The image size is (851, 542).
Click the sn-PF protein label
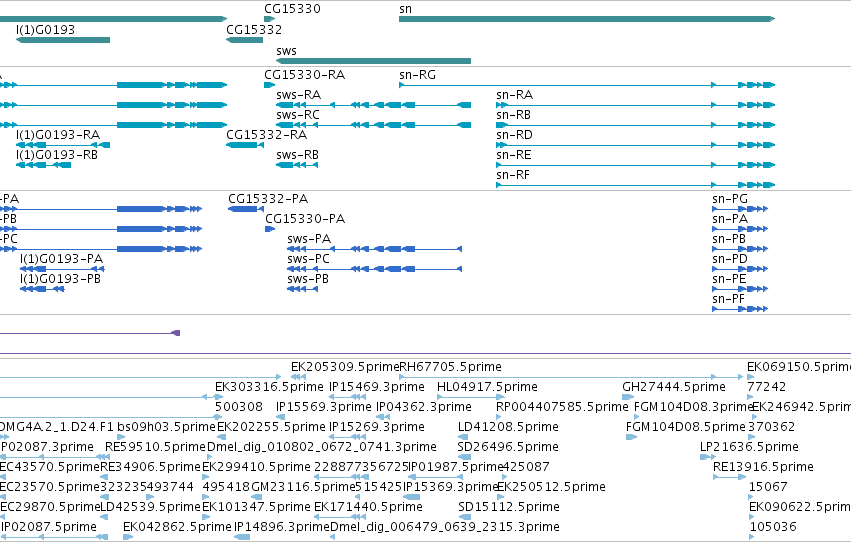(728, 299)
